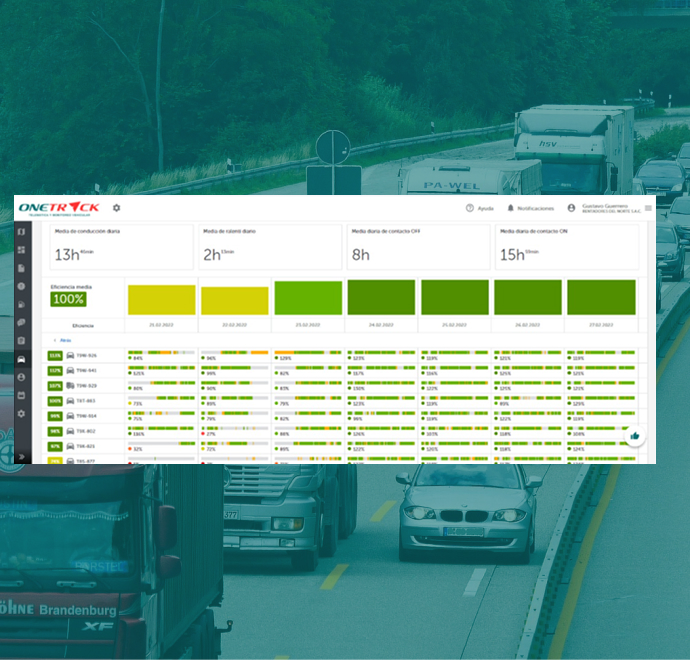Click the thumbs-up feedback button

[634, 436]
